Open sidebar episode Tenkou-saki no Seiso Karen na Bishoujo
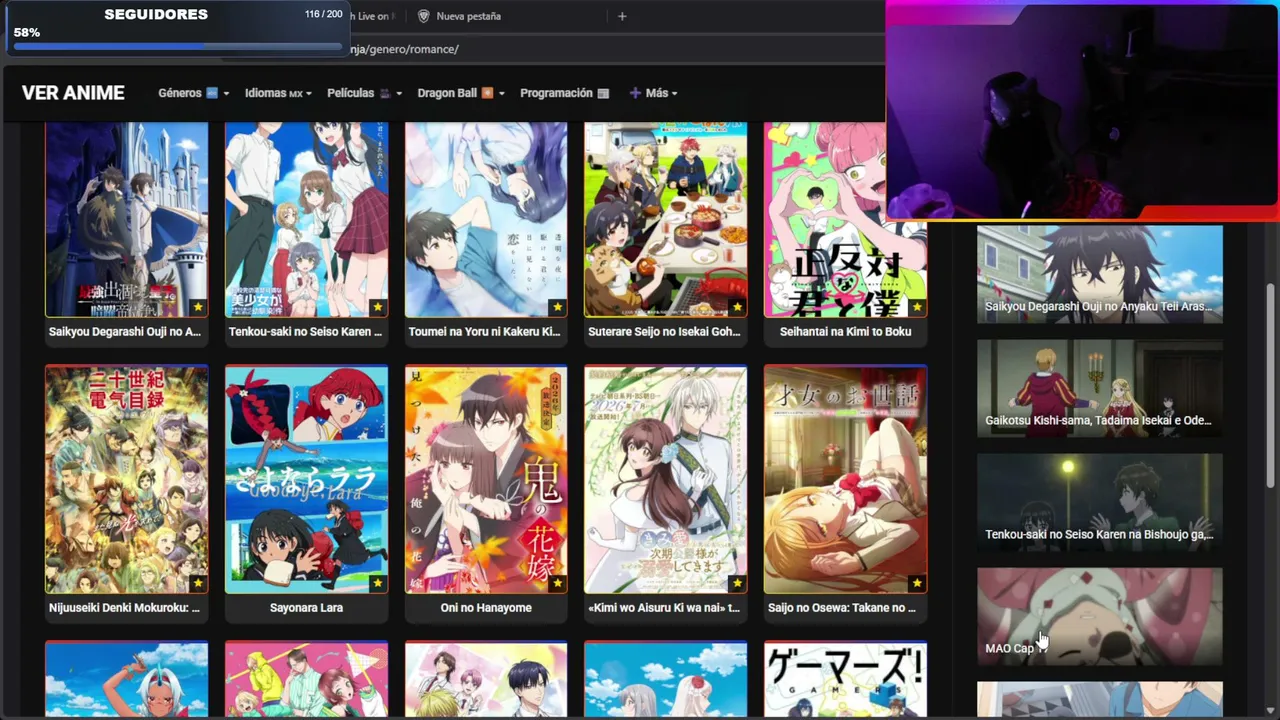The height and width of the screenshot is (720, 1280). (1099, 501)
